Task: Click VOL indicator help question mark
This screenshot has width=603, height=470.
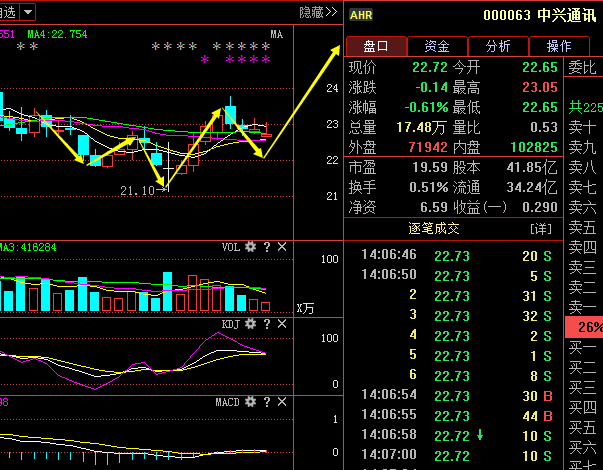Action: tap(267, 247)
